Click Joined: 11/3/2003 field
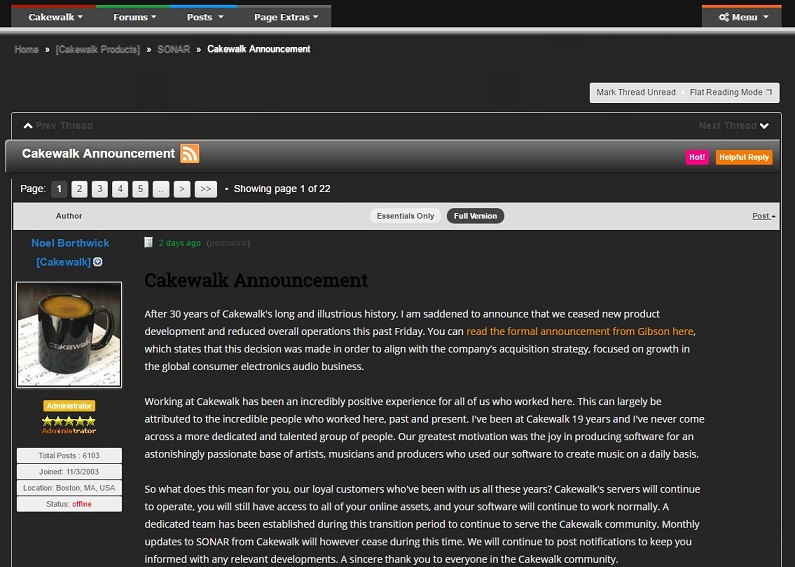This screenshot has width=795, height=567. 69,472
